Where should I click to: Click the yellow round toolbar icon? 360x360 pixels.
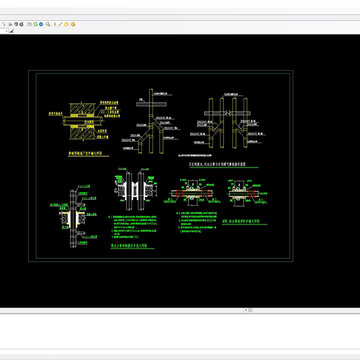click(66, 24)
